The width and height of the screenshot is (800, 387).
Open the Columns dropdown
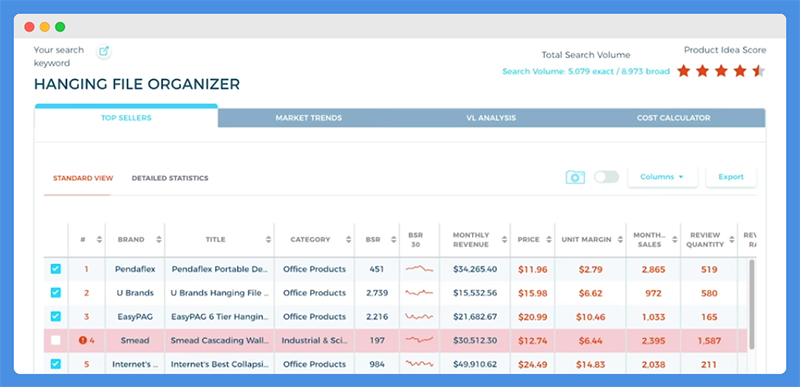[662, 177]
